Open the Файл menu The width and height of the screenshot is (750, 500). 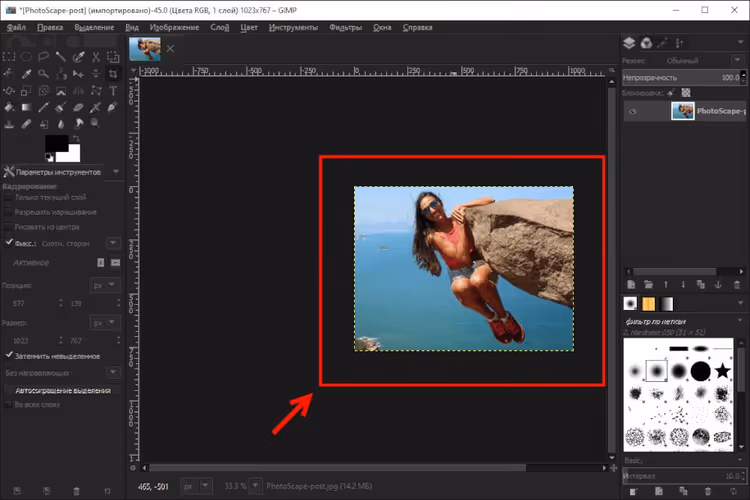point(16,27)
